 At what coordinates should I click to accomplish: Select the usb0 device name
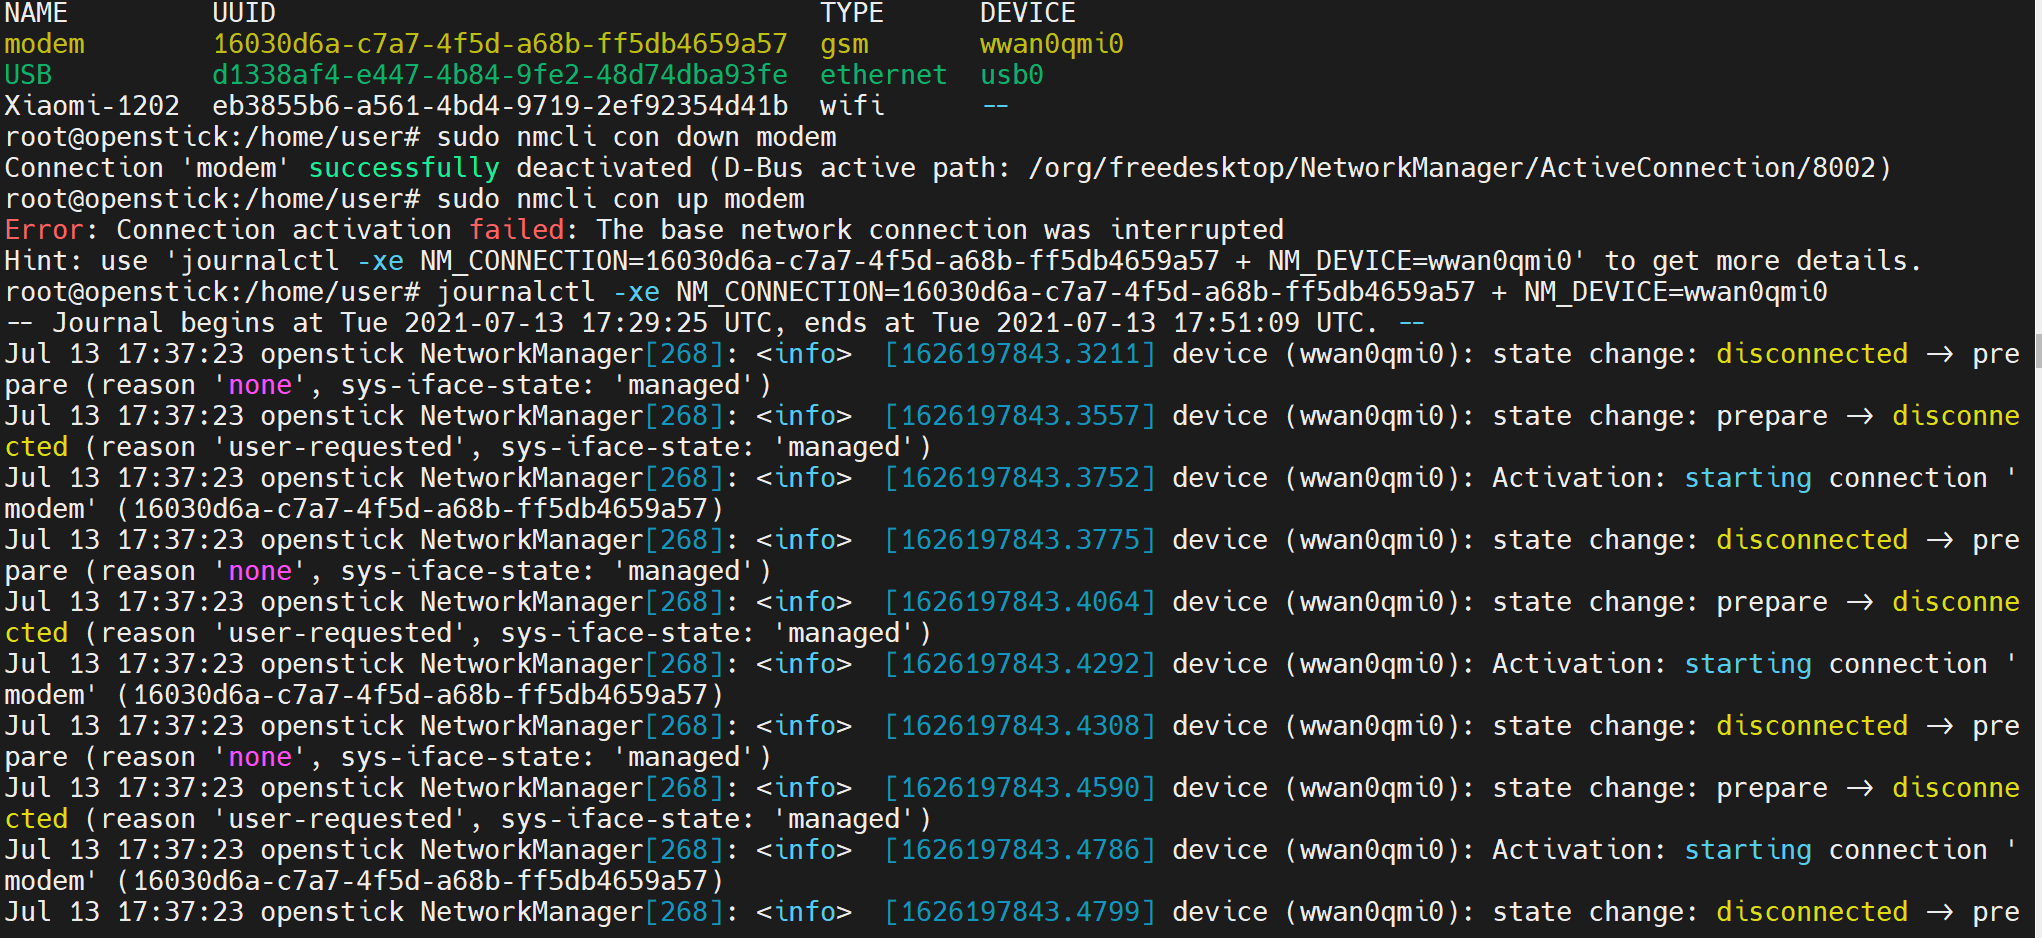pyautogui.click(x=1010, y=75)
